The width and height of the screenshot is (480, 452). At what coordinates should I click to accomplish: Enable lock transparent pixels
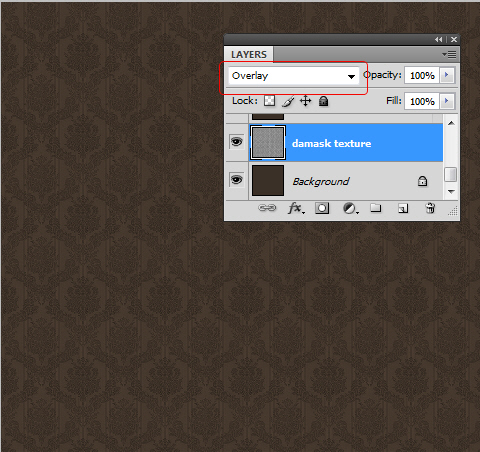pyautogui.click(x=270, y=101)
